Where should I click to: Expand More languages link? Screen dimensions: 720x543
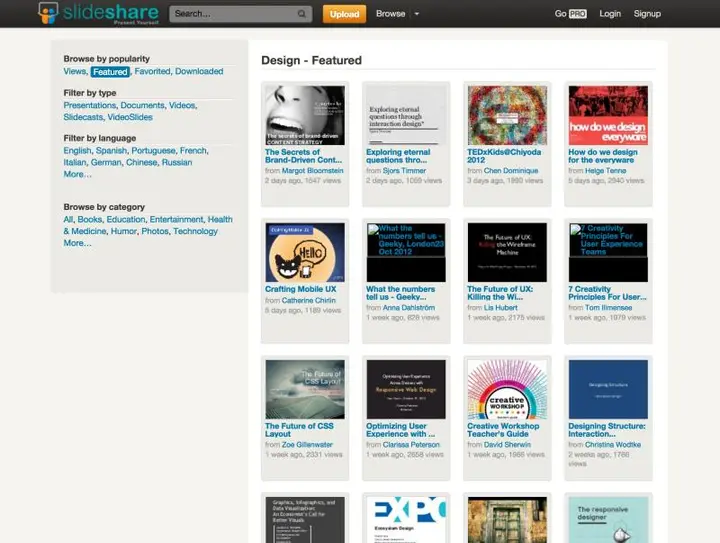[77, 174]
